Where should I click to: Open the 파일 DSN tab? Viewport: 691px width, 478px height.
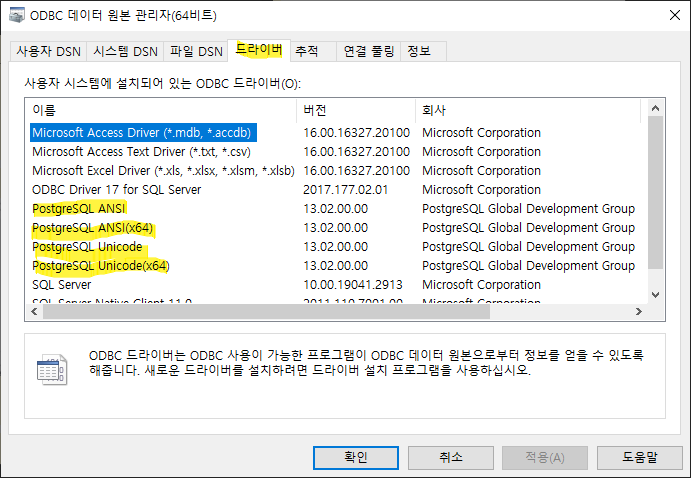[x=196, y=52]
